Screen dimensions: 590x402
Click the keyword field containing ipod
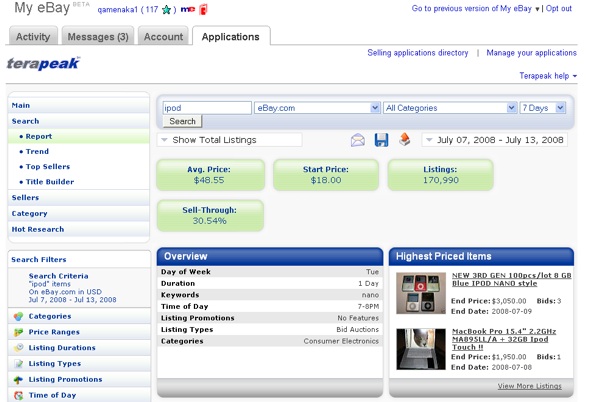click(x=207, y=108)
